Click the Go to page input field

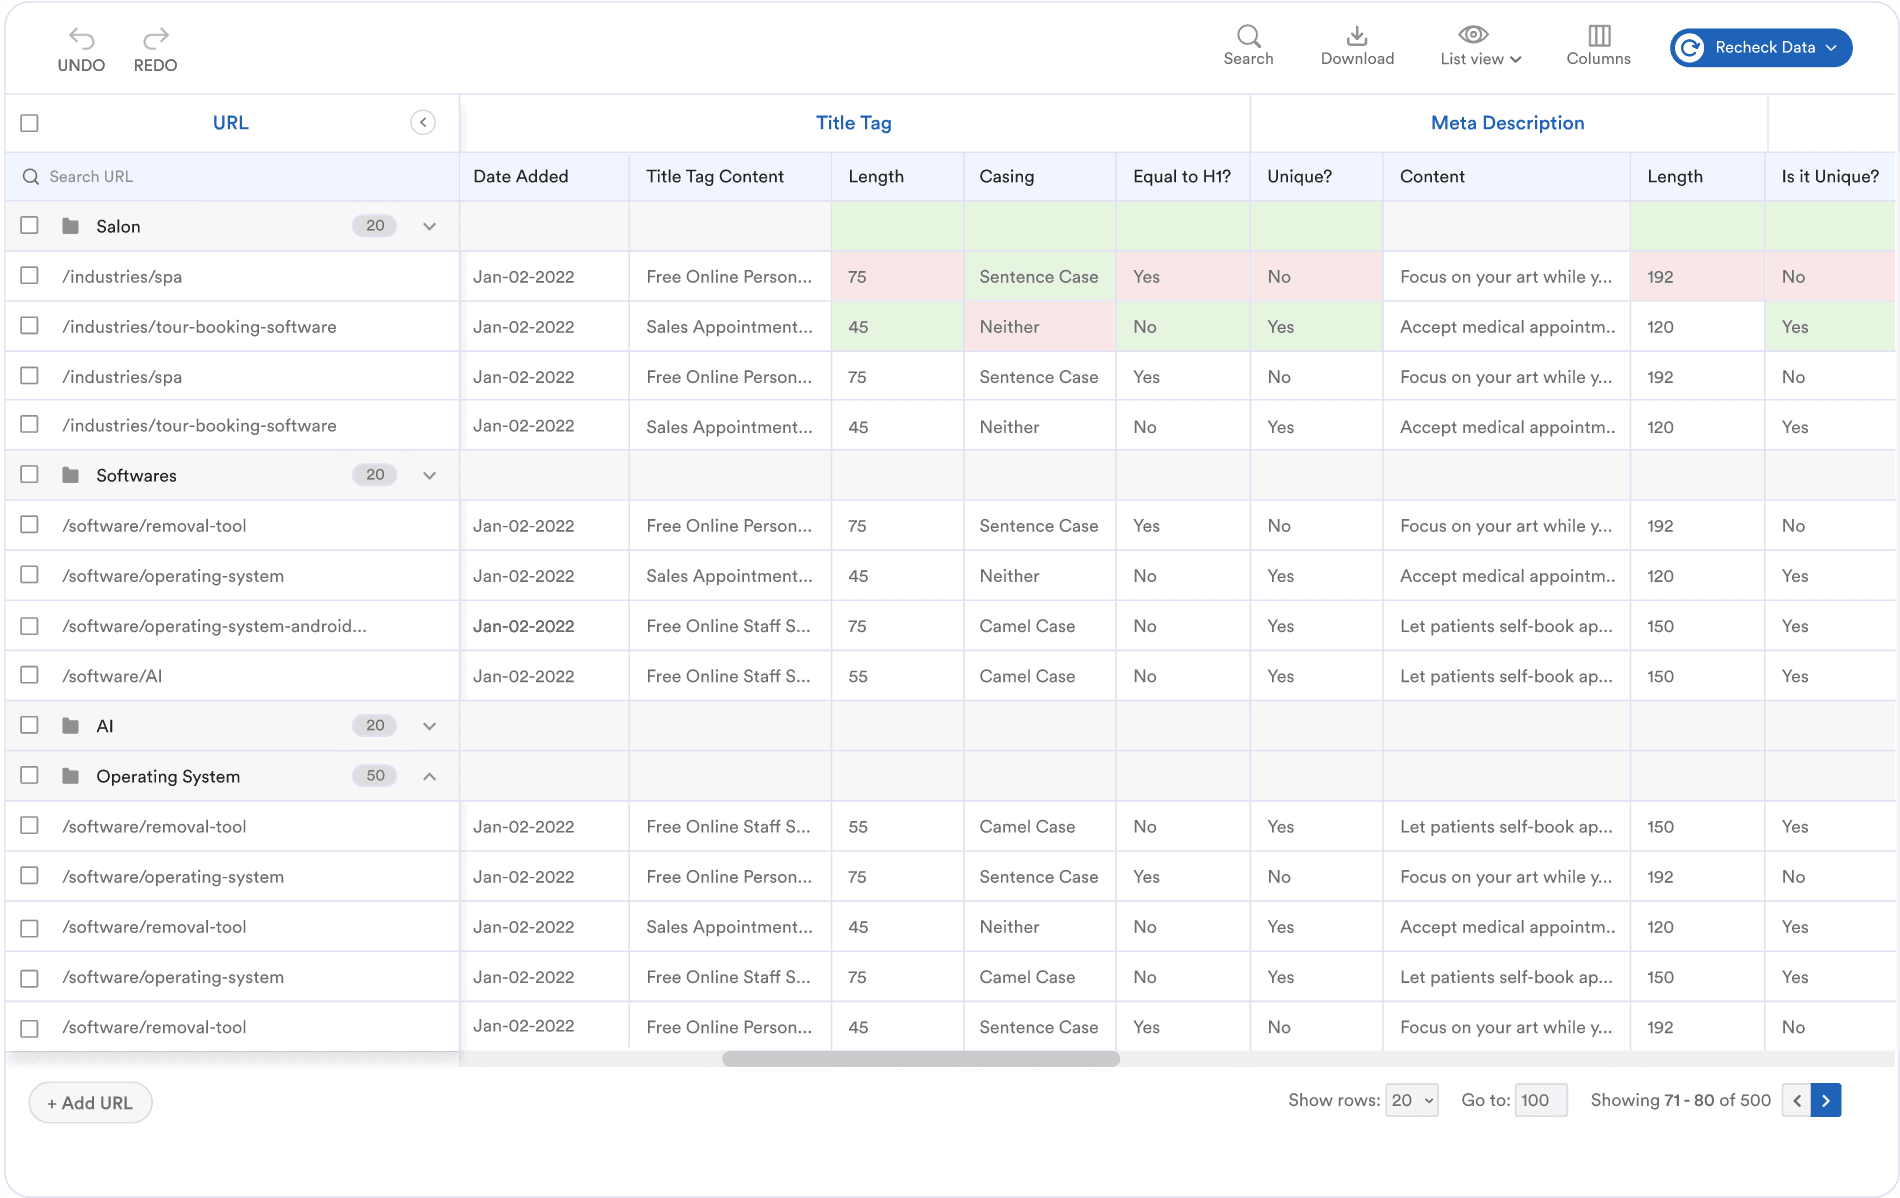point(1540,1100)
